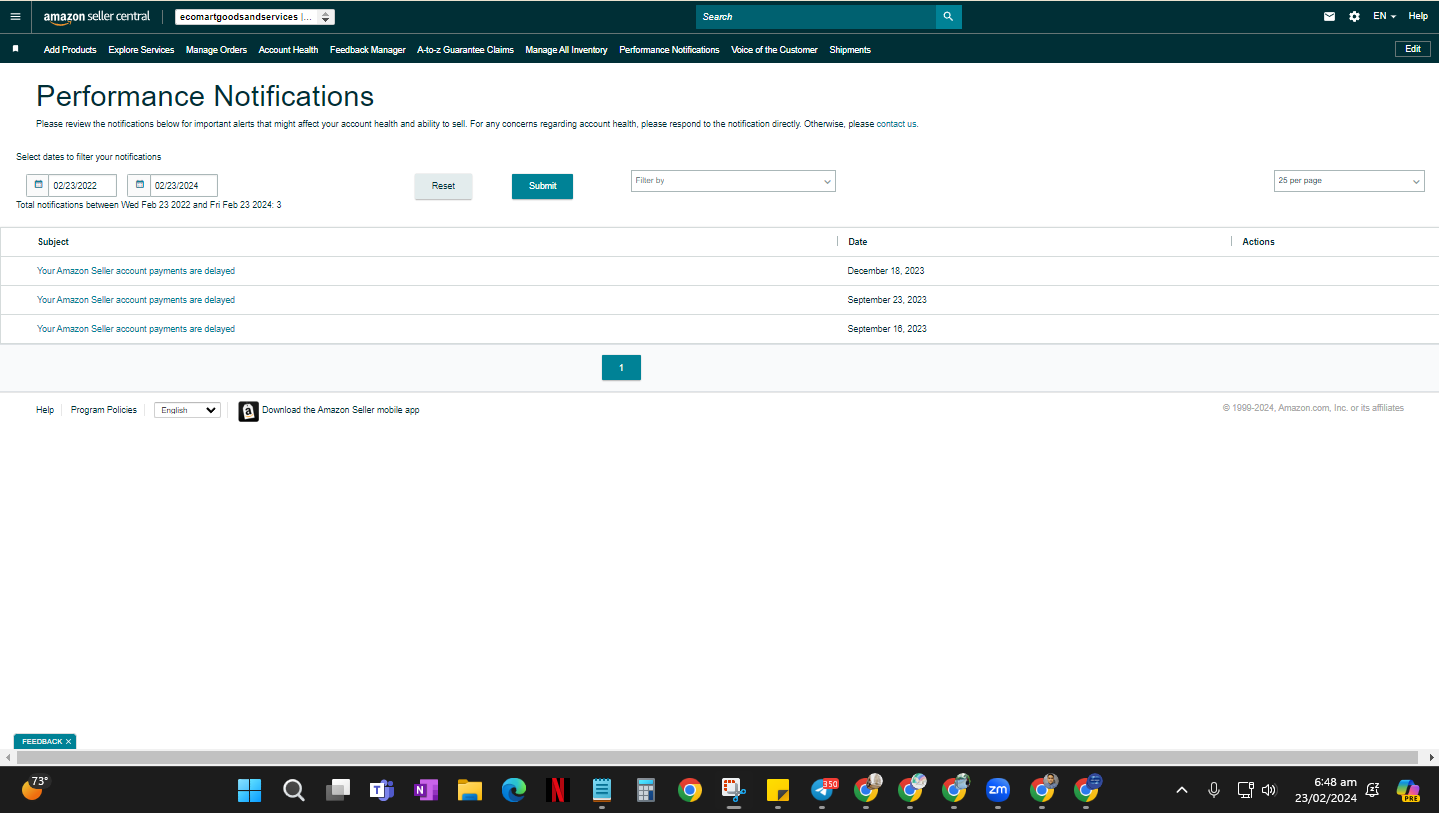Open Microsoft Edge from the taskbar
Screen dimensions: 1439x813
click(514, 790)
